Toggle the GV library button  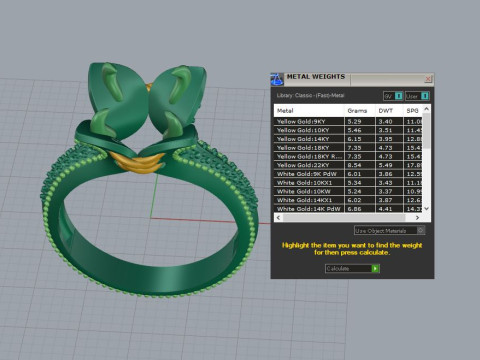point(393,96)
